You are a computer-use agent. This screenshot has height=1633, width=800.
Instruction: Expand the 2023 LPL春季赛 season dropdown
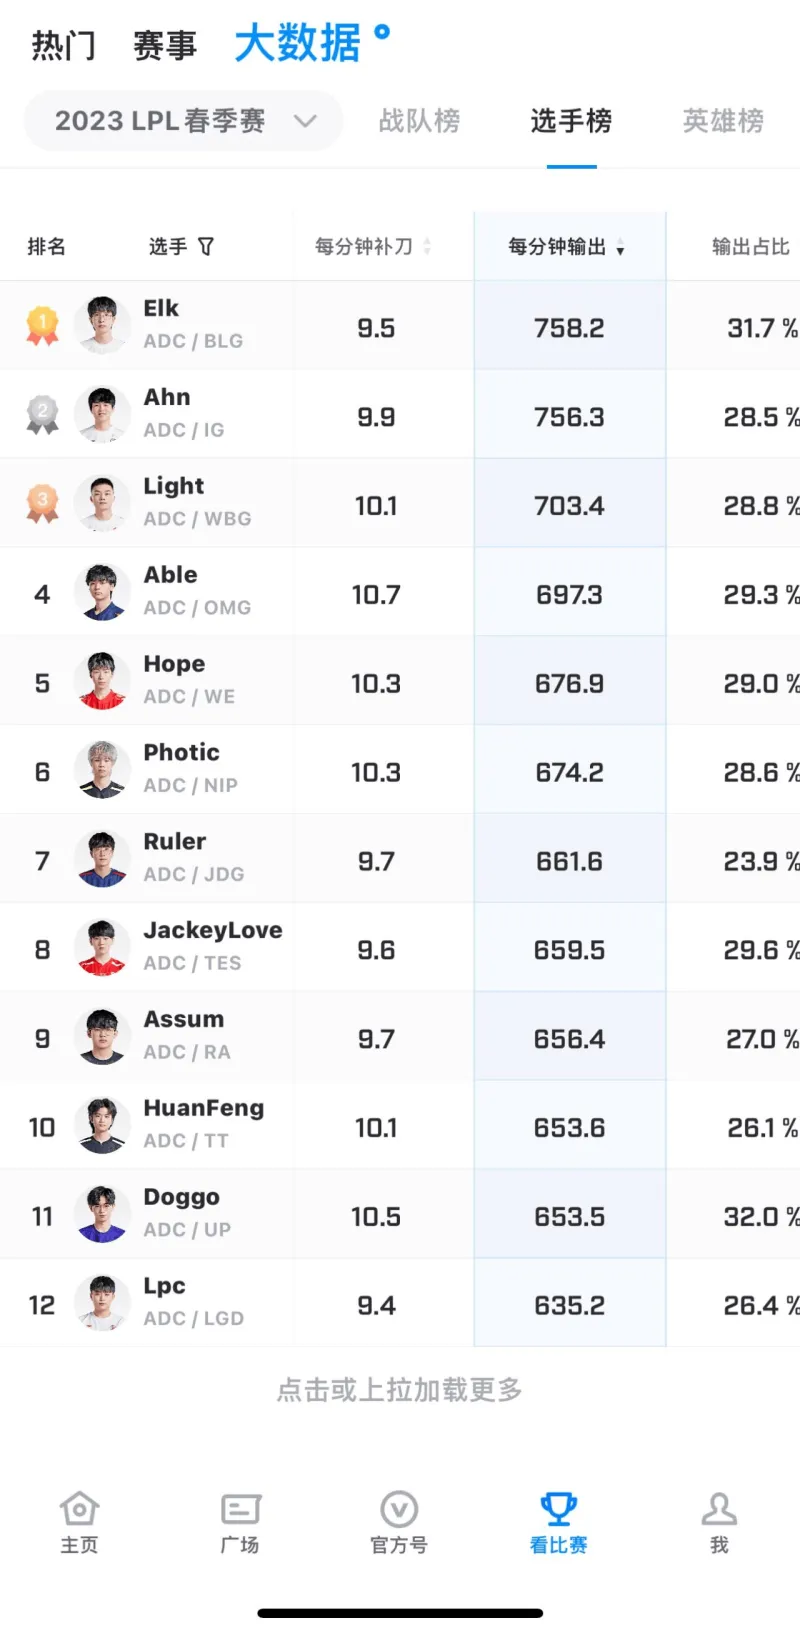[x=183, y=121]
